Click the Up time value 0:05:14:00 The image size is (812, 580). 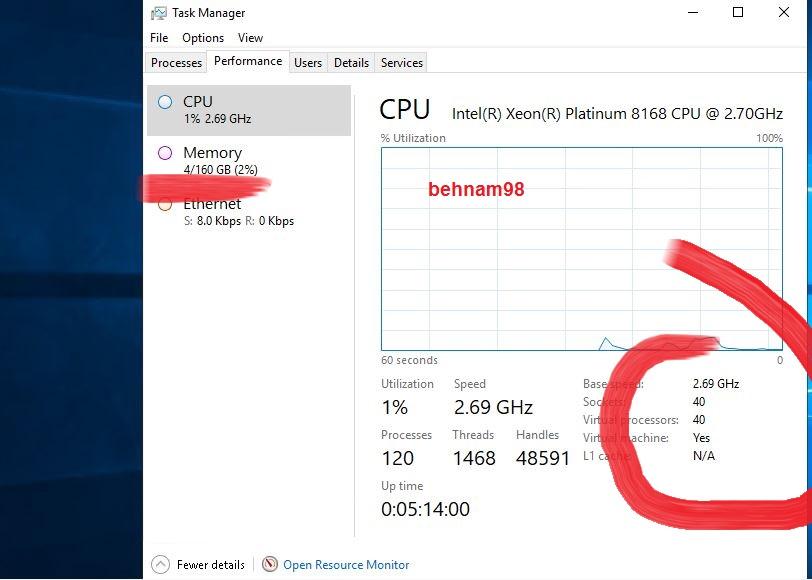click(x=425, y=509)
